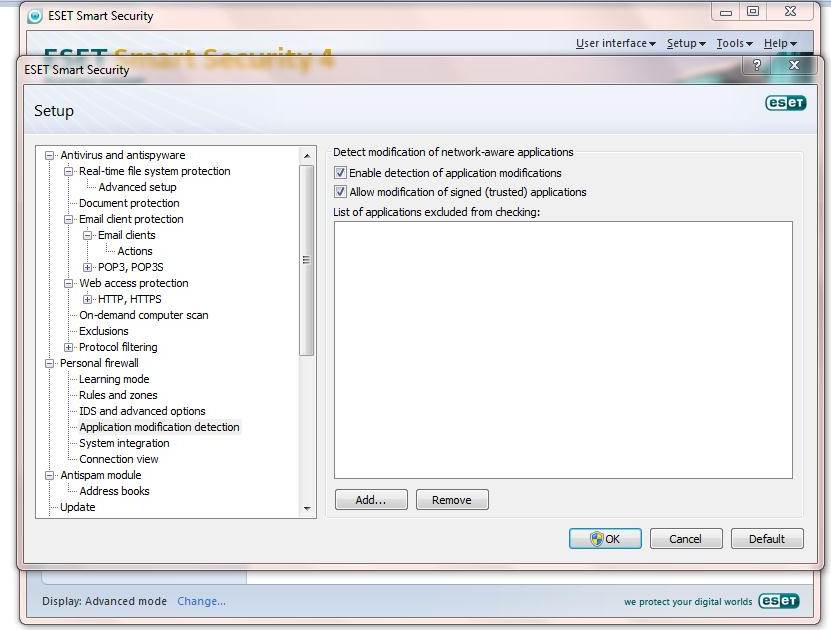This screenshot has width=831, height=630.
Task: Open the Setup menu in main window
Action: 686,43
